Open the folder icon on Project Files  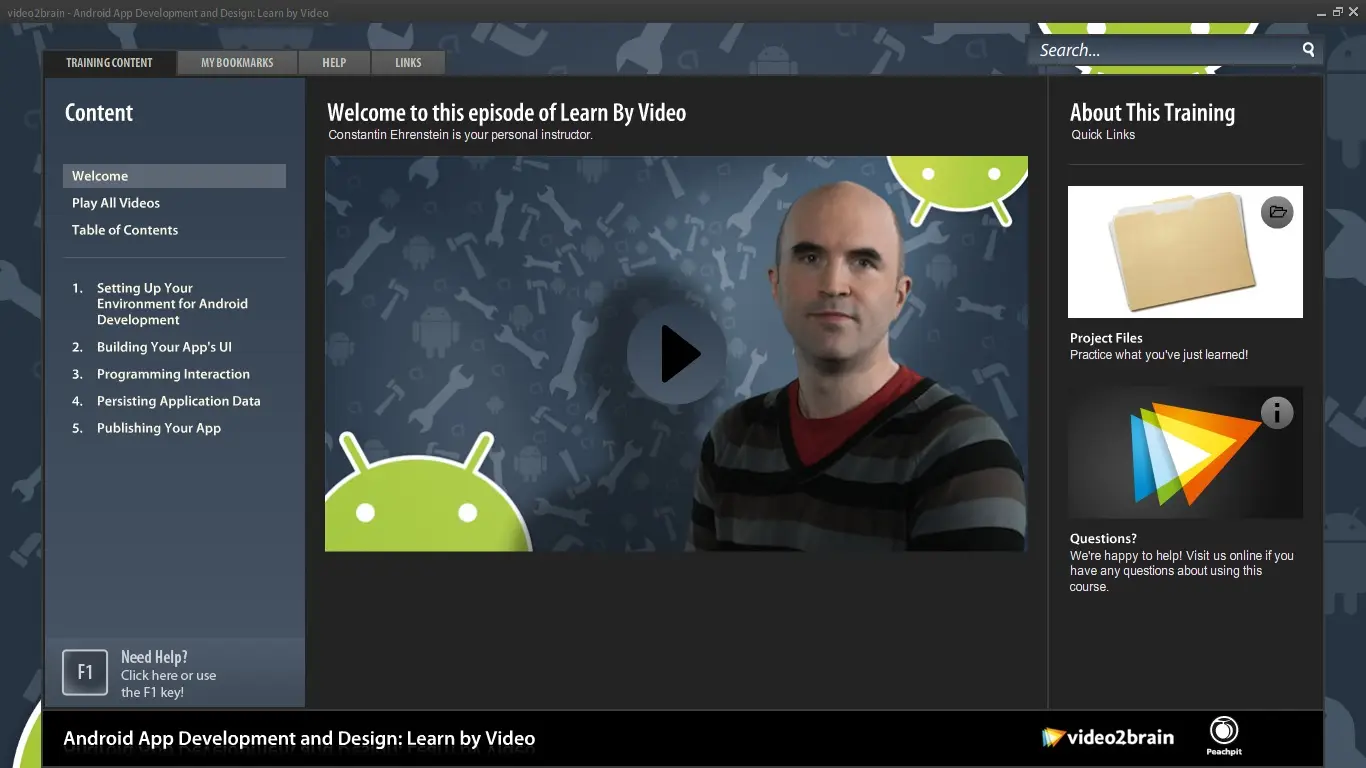click(1277, 212)
